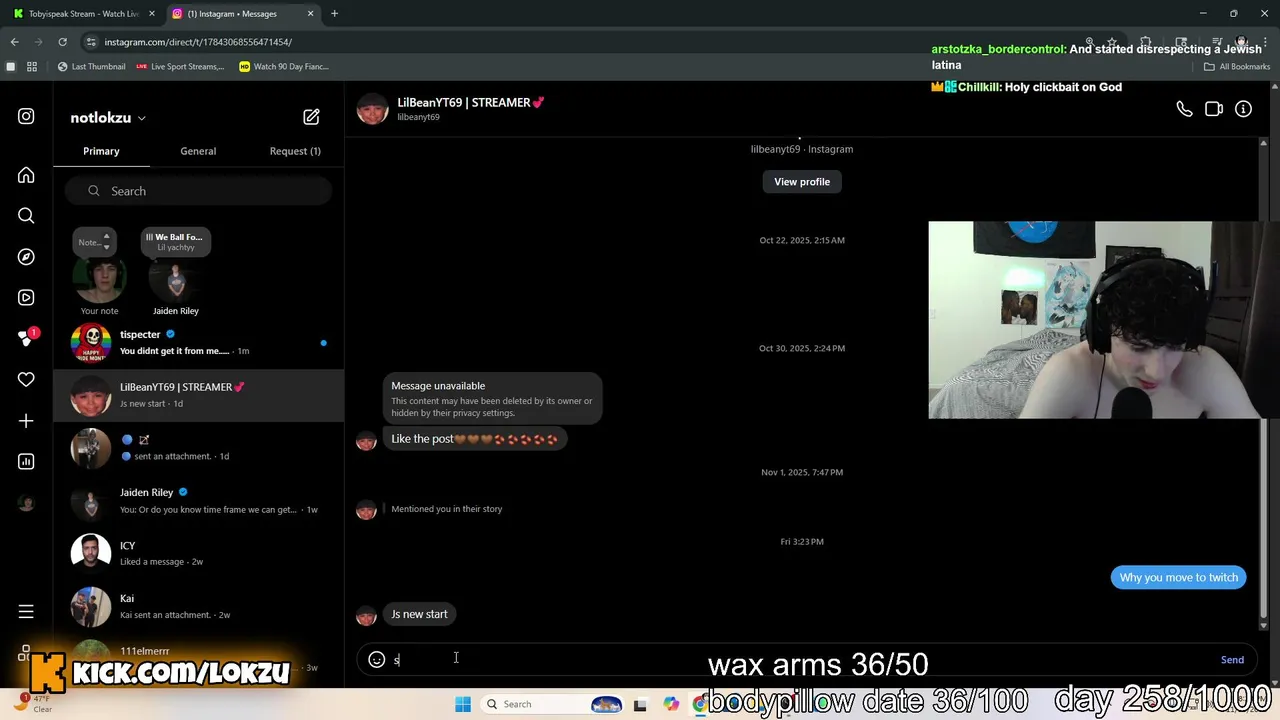Open profile avatar in left sidebar
Image resolution: width=1280 pixels, height=720 pixels.
coord(26,503)
